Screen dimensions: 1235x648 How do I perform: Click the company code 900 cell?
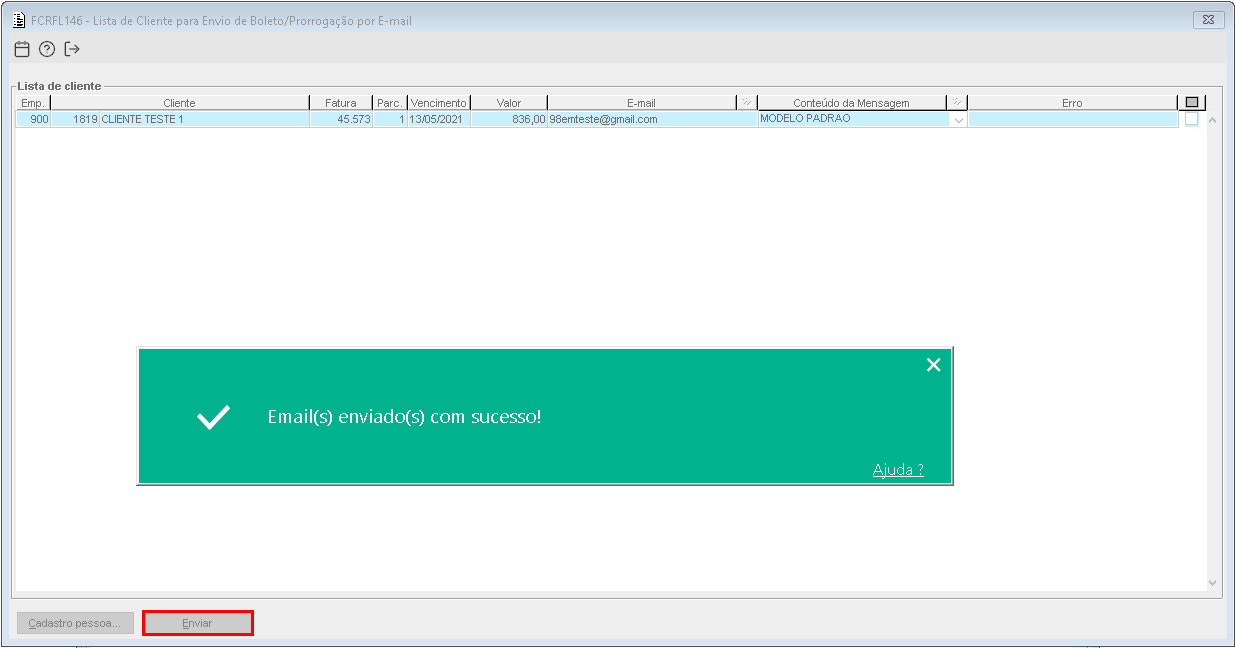(x=33, y=119)
